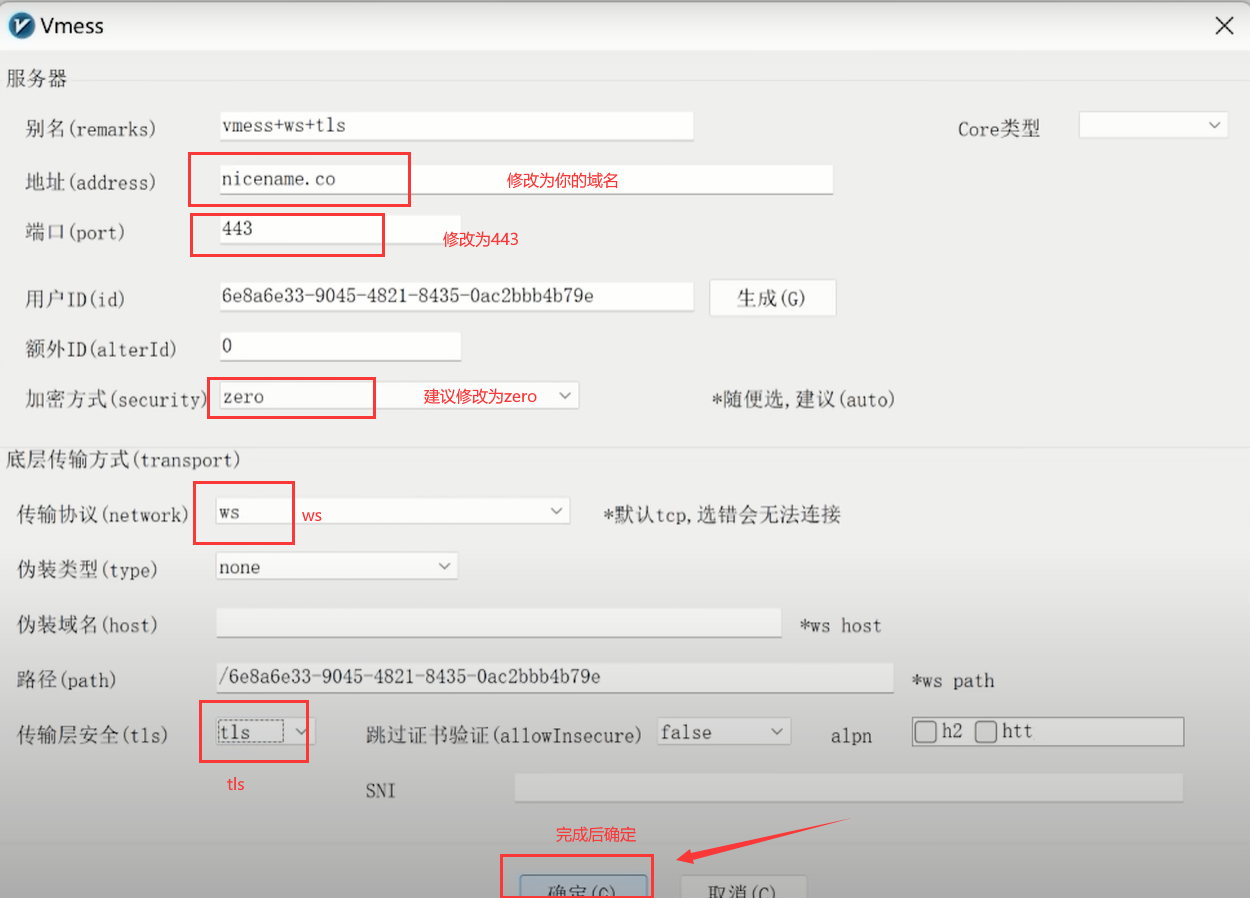
Task: Click the 生成(G) generate ID button
Action: (772, 298)
